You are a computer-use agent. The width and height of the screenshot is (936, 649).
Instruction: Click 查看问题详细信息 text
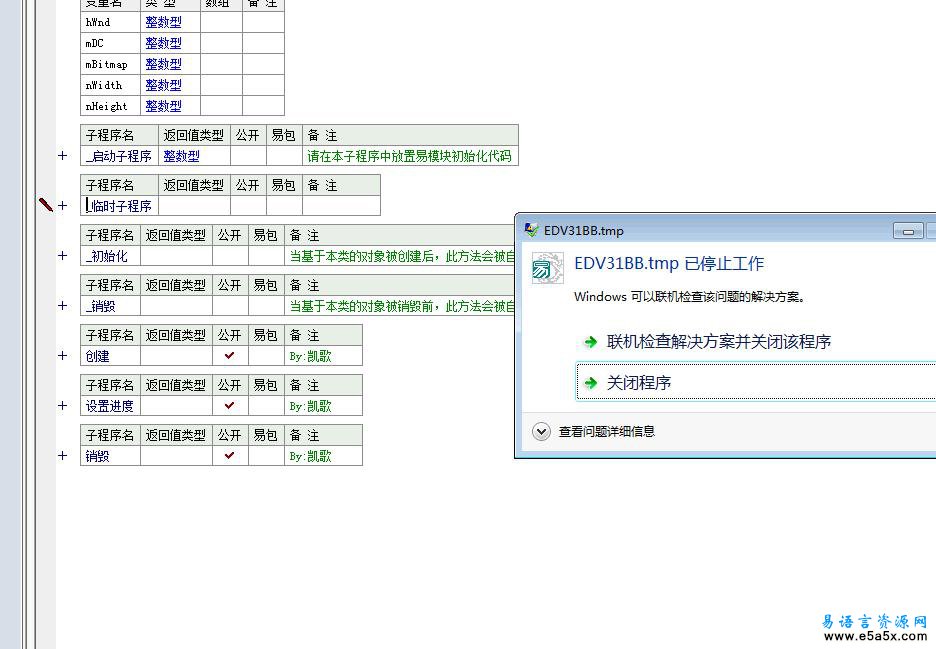(606, 431)
